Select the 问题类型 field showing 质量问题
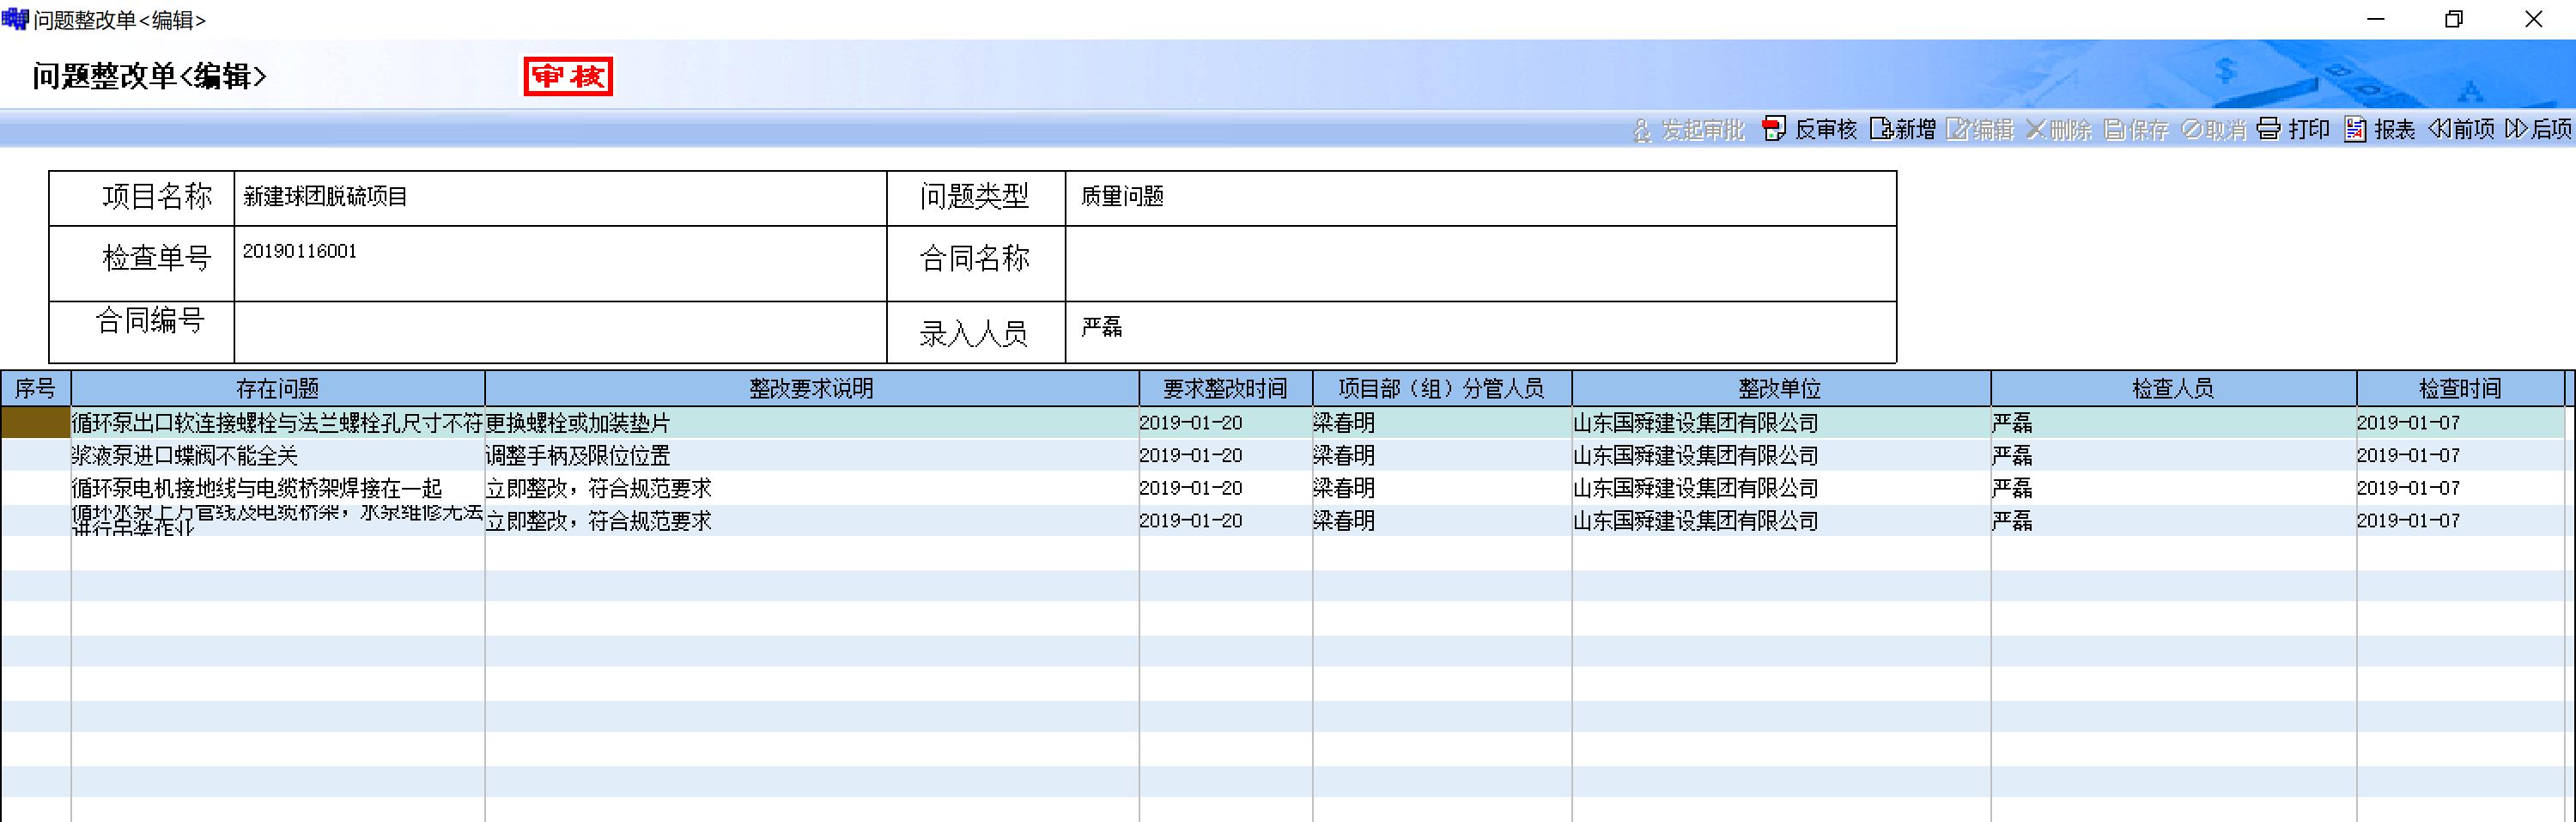 [1480, 197]
